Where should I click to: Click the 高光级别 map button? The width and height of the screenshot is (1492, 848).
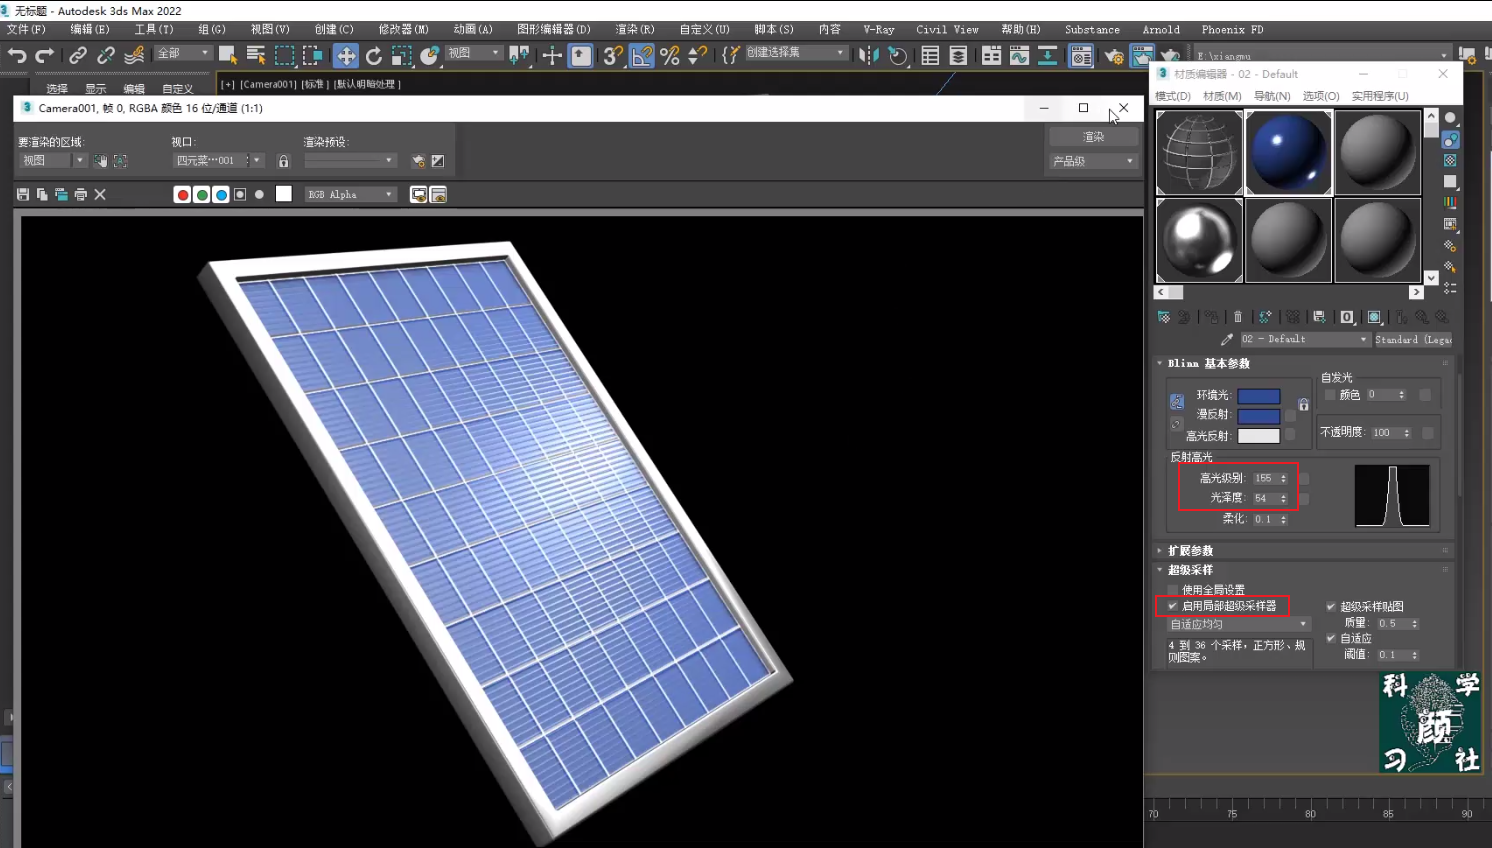pyautogui.click(x=1303, y=479)
